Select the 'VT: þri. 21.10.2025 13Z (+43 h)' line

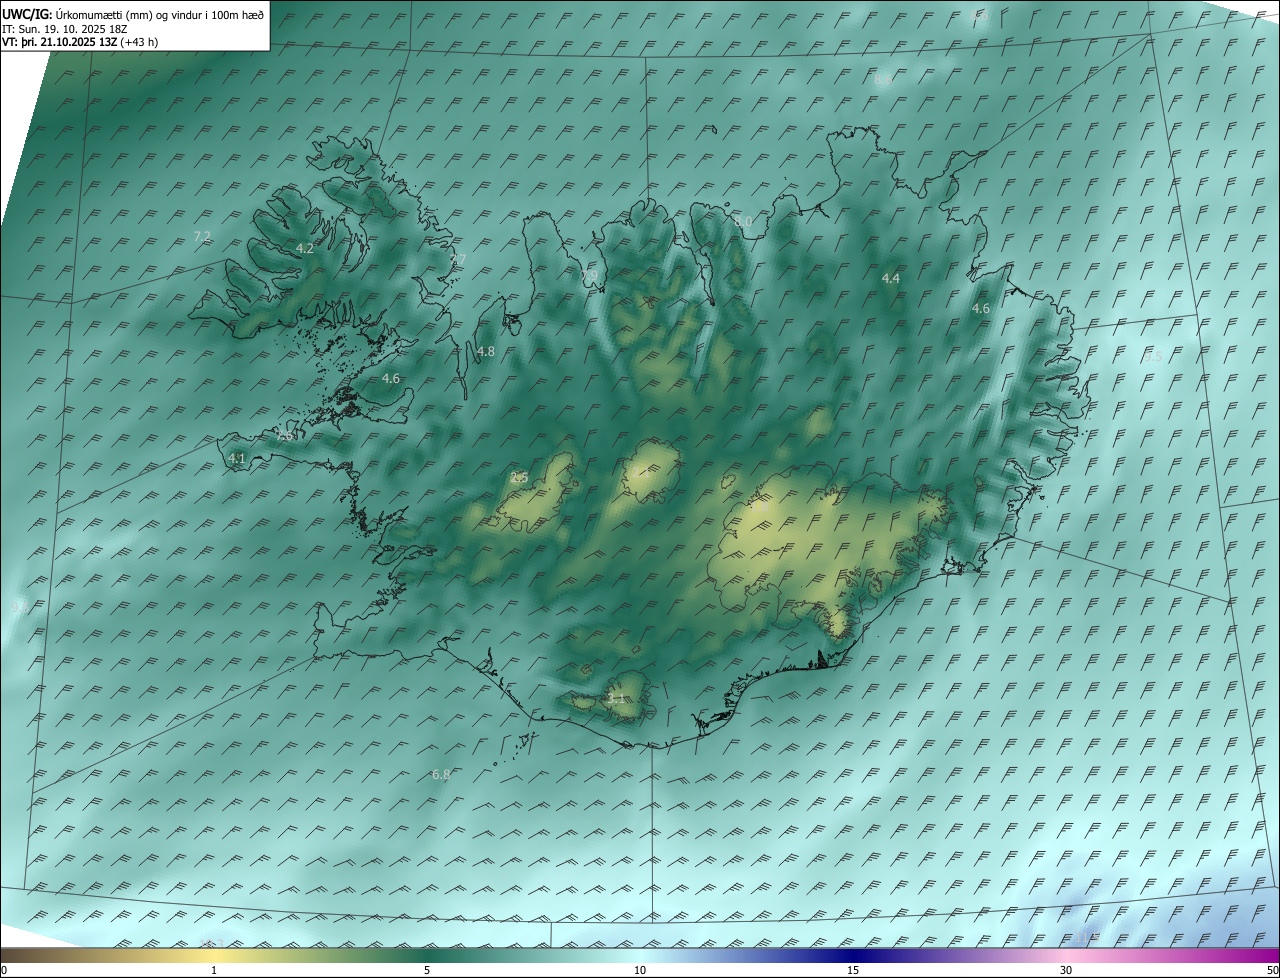point(80,42)
